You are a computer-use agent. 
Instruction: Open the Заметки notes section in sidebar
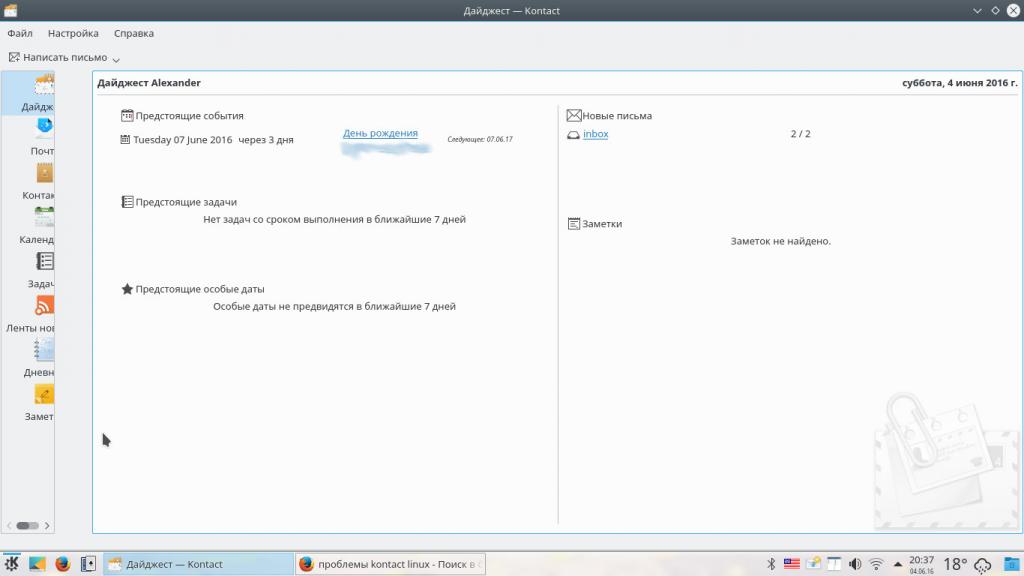[x=29, y=404]
